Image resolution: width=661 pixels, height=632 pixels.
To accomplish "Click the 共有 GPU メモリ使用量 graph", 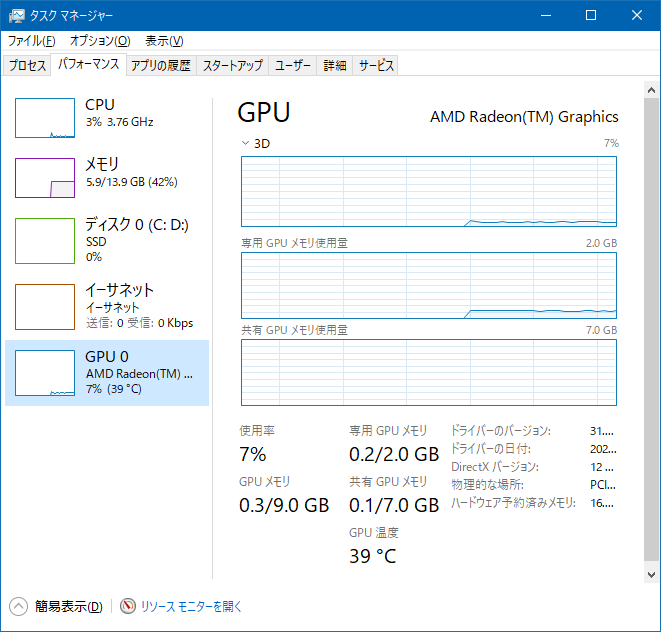I will (x=429, y=372).
